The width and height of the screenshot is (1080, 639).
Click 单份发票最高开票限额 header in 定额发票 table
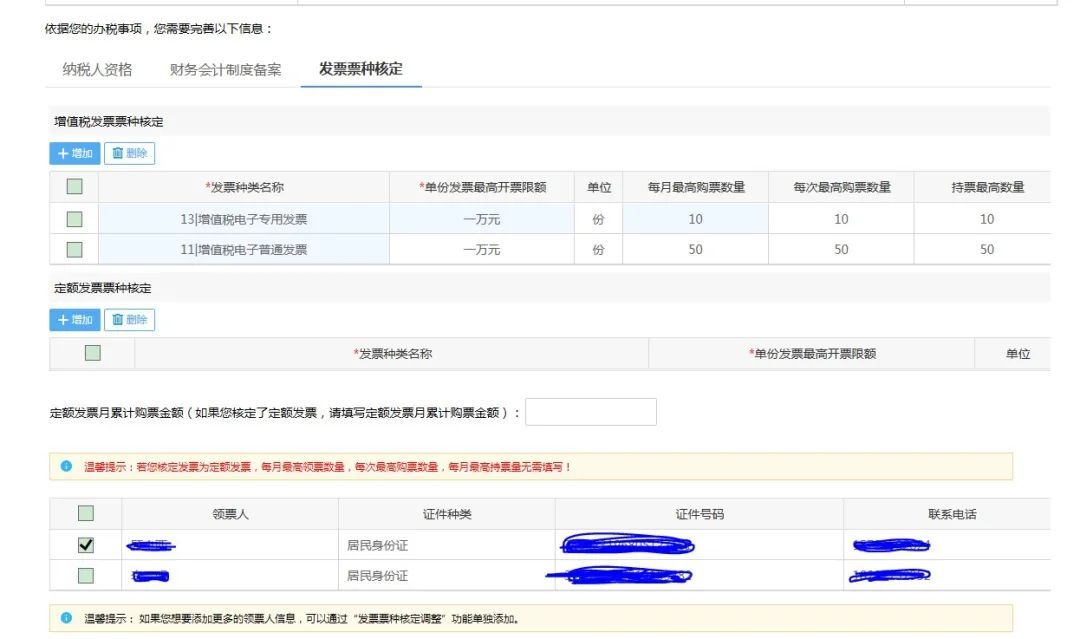pyautogui.click(x=812, y=354)
